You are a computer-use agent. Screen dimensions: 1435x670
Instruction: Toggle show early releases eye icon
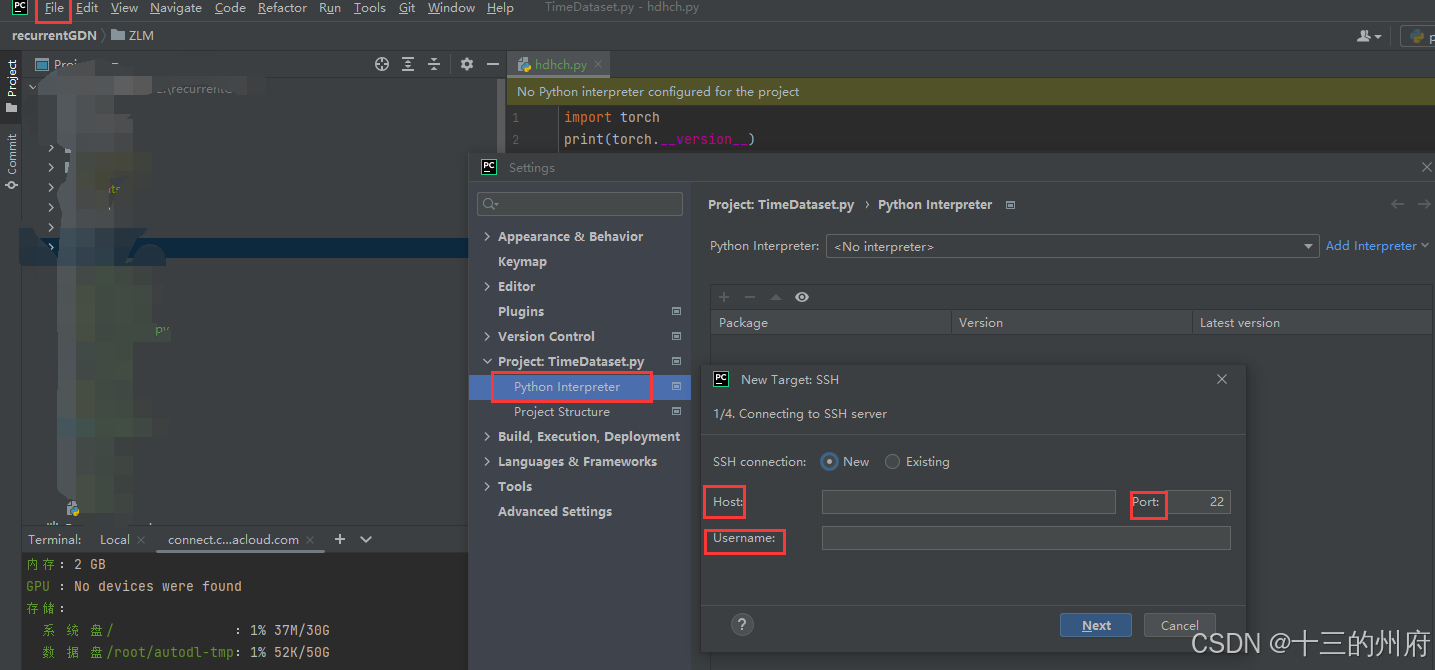coord(802,297)
